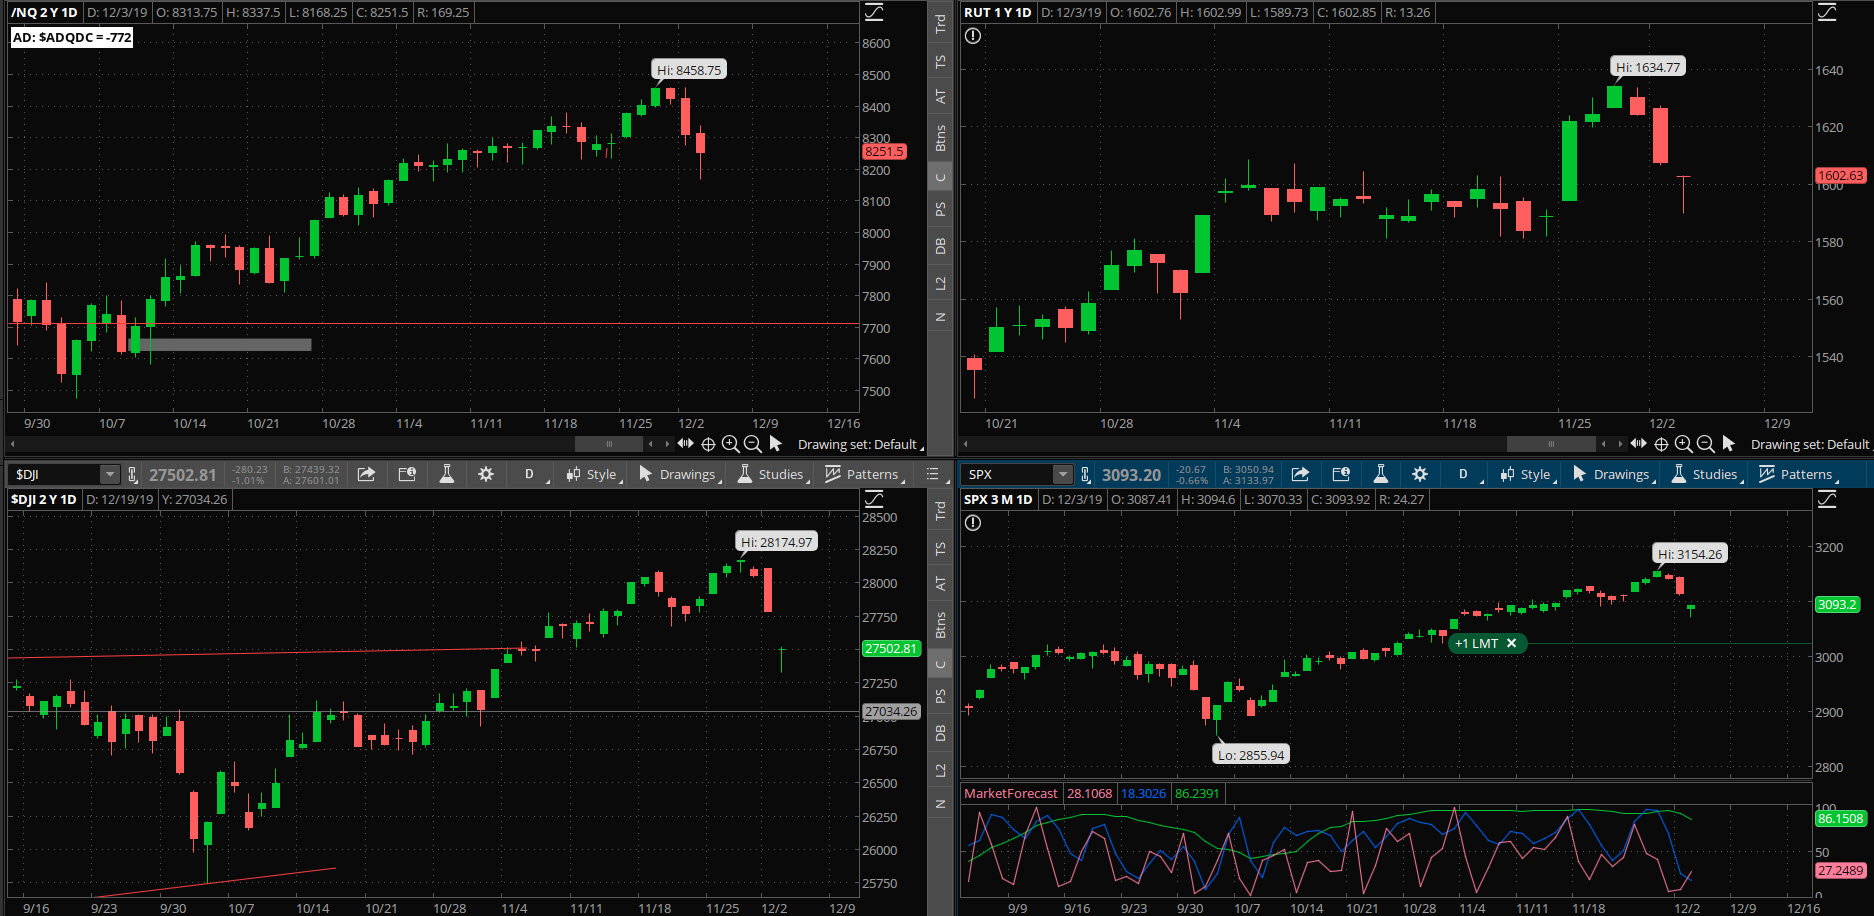Open Patterns menu in $DJI toolbar
Image resolution: width=1874 pixels, height=916 pixels.
(864, 474)
